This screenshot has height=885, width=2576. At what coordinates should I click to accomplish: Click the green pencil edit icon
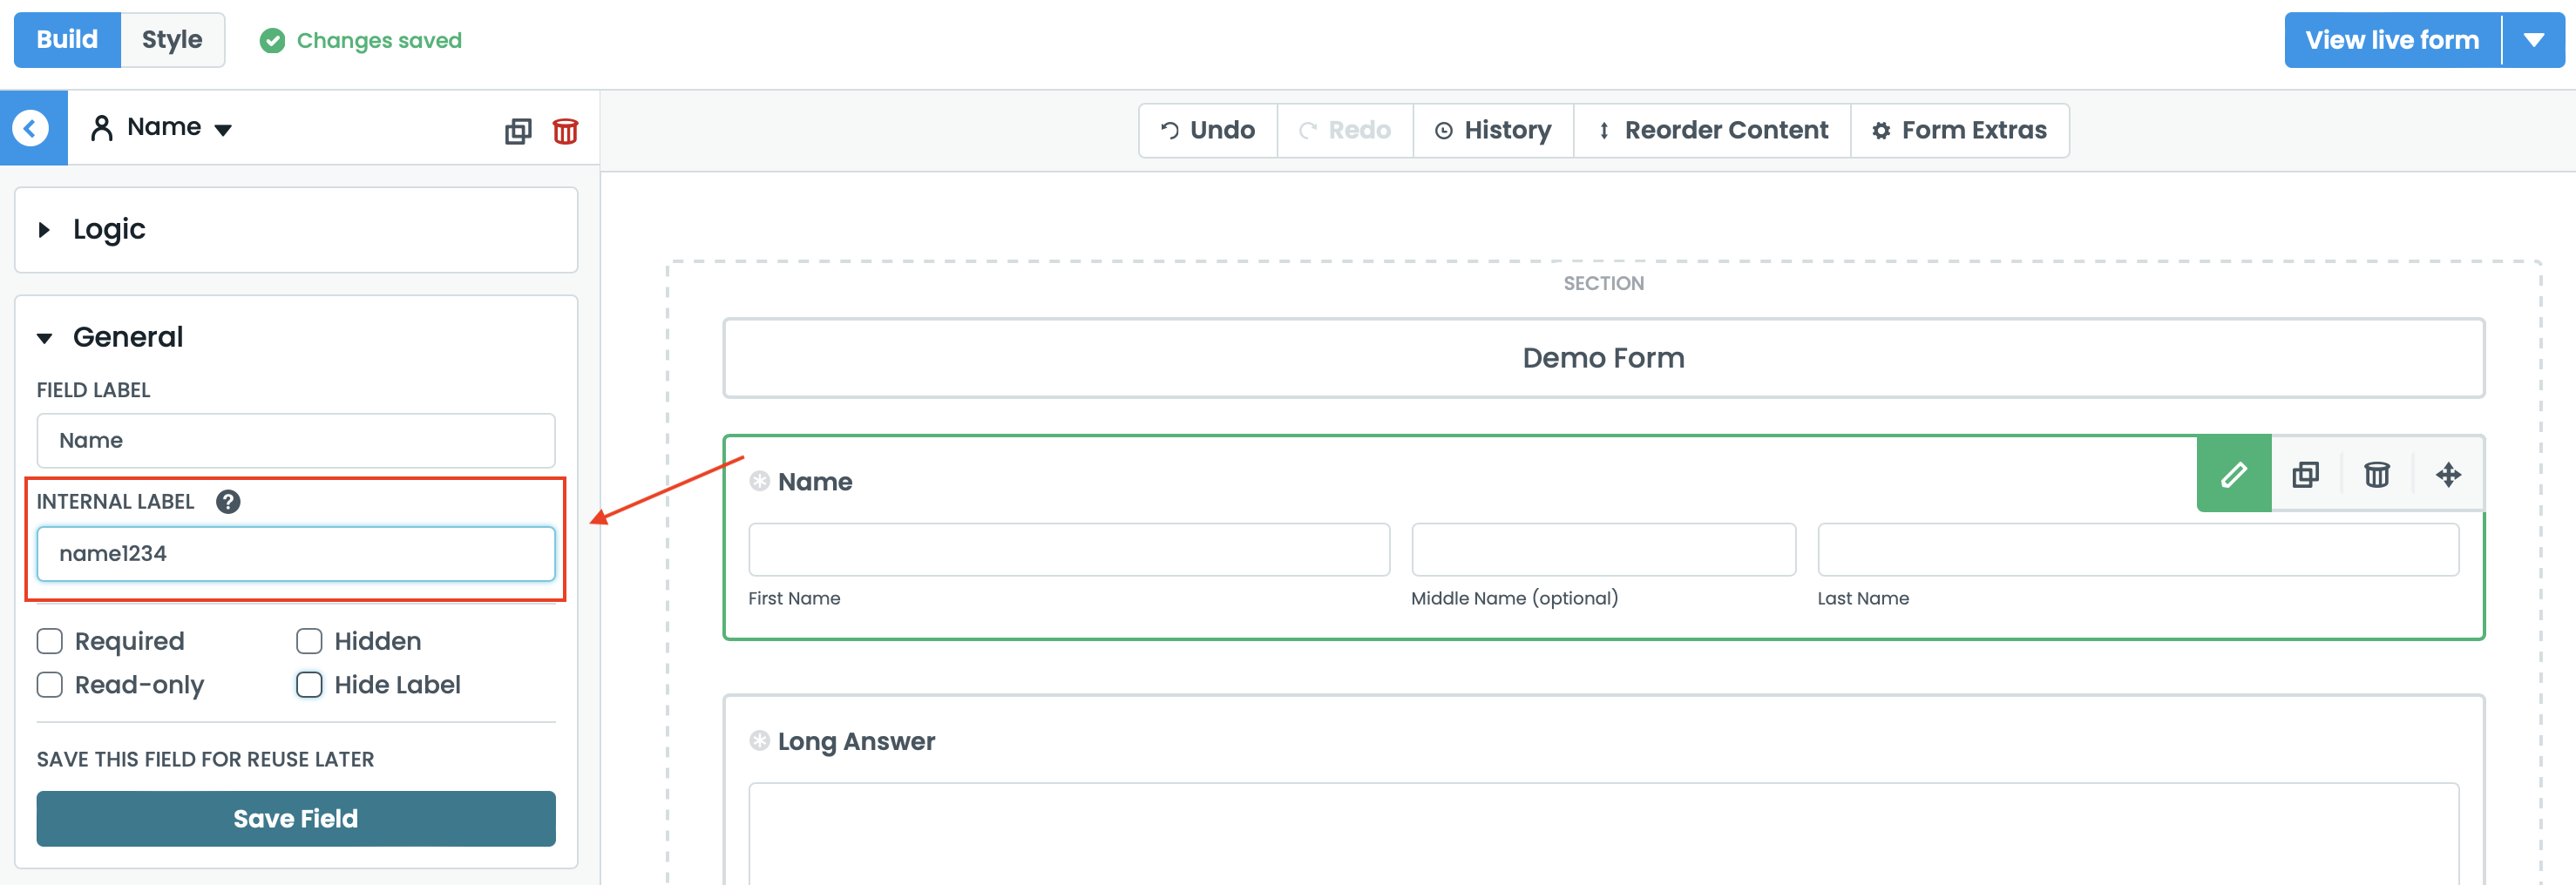coord(2233,474)
